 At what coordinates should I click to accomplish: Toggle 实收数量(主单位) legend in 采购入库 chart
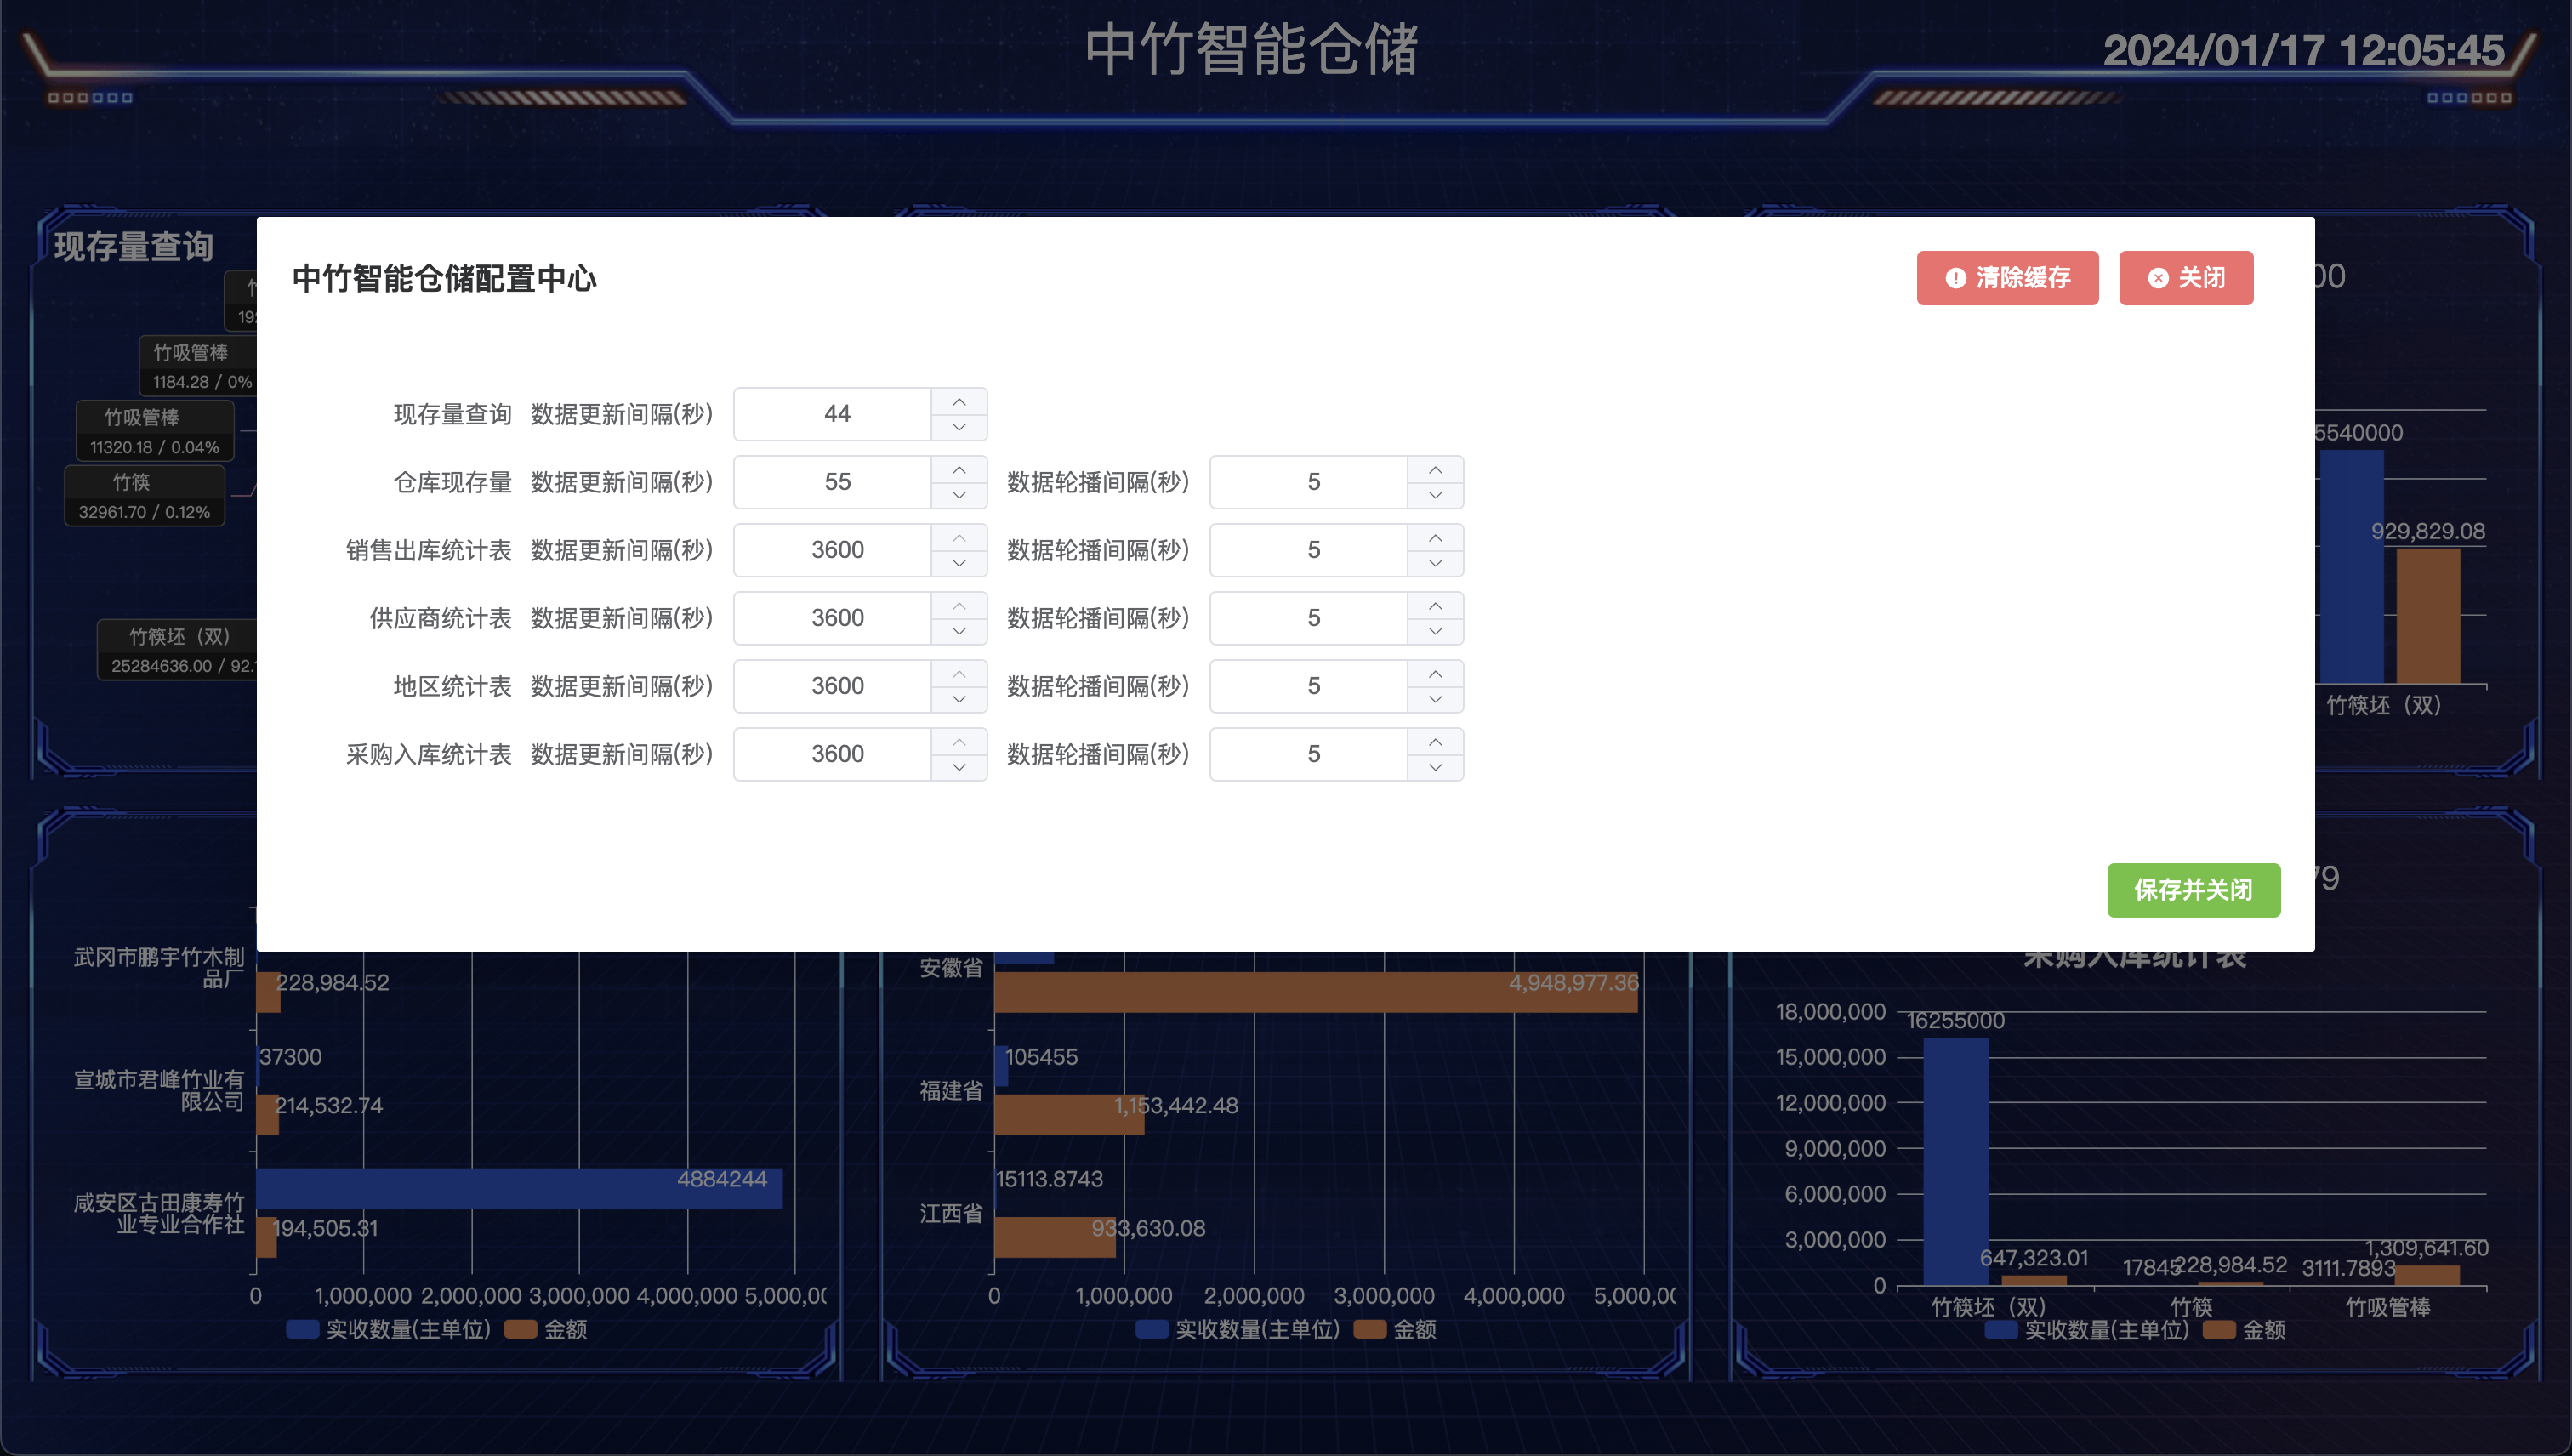(2087, 1330)
